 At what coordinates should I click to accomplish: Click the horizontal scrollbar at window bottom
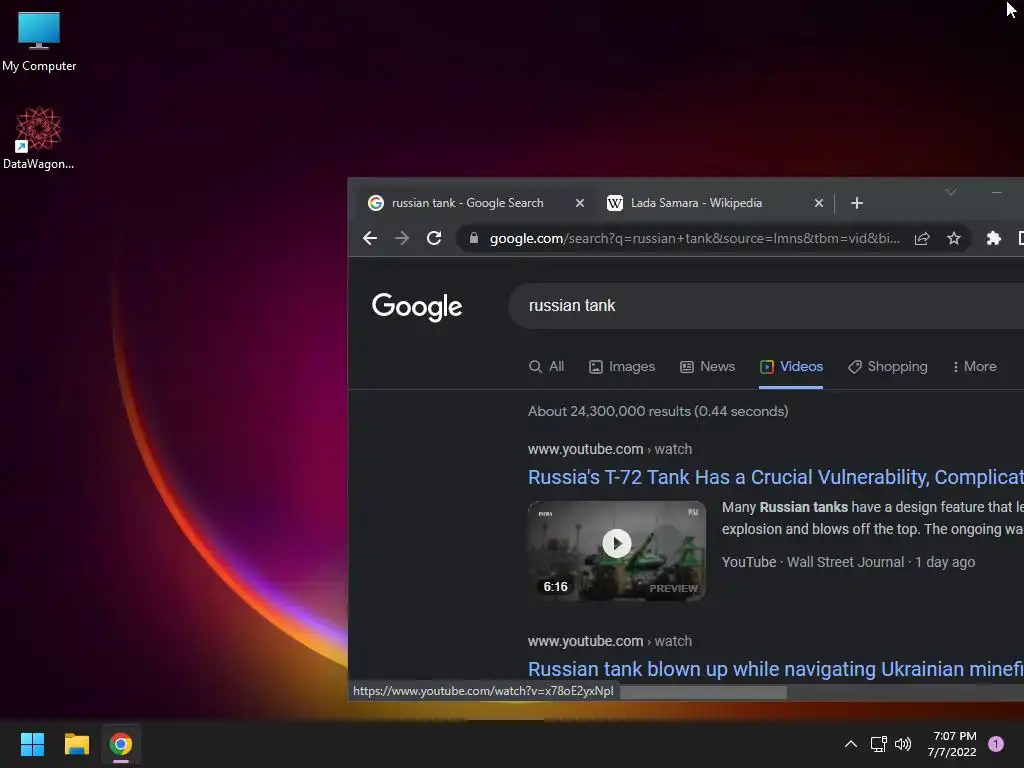(x=703, y=692)
